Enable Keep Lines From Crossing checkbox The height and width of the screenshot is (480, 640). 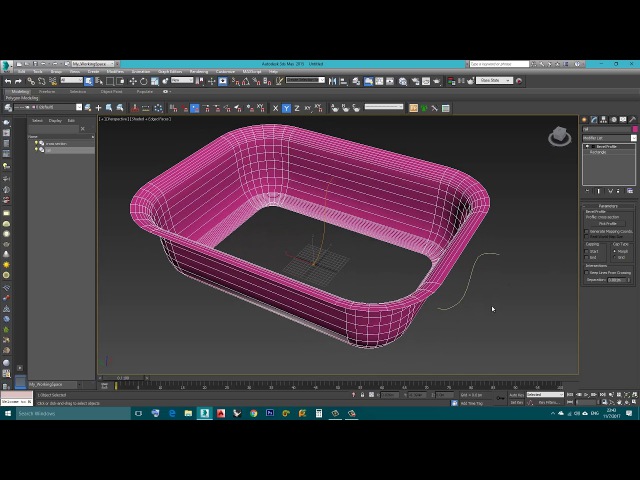[x=587, y=272]
